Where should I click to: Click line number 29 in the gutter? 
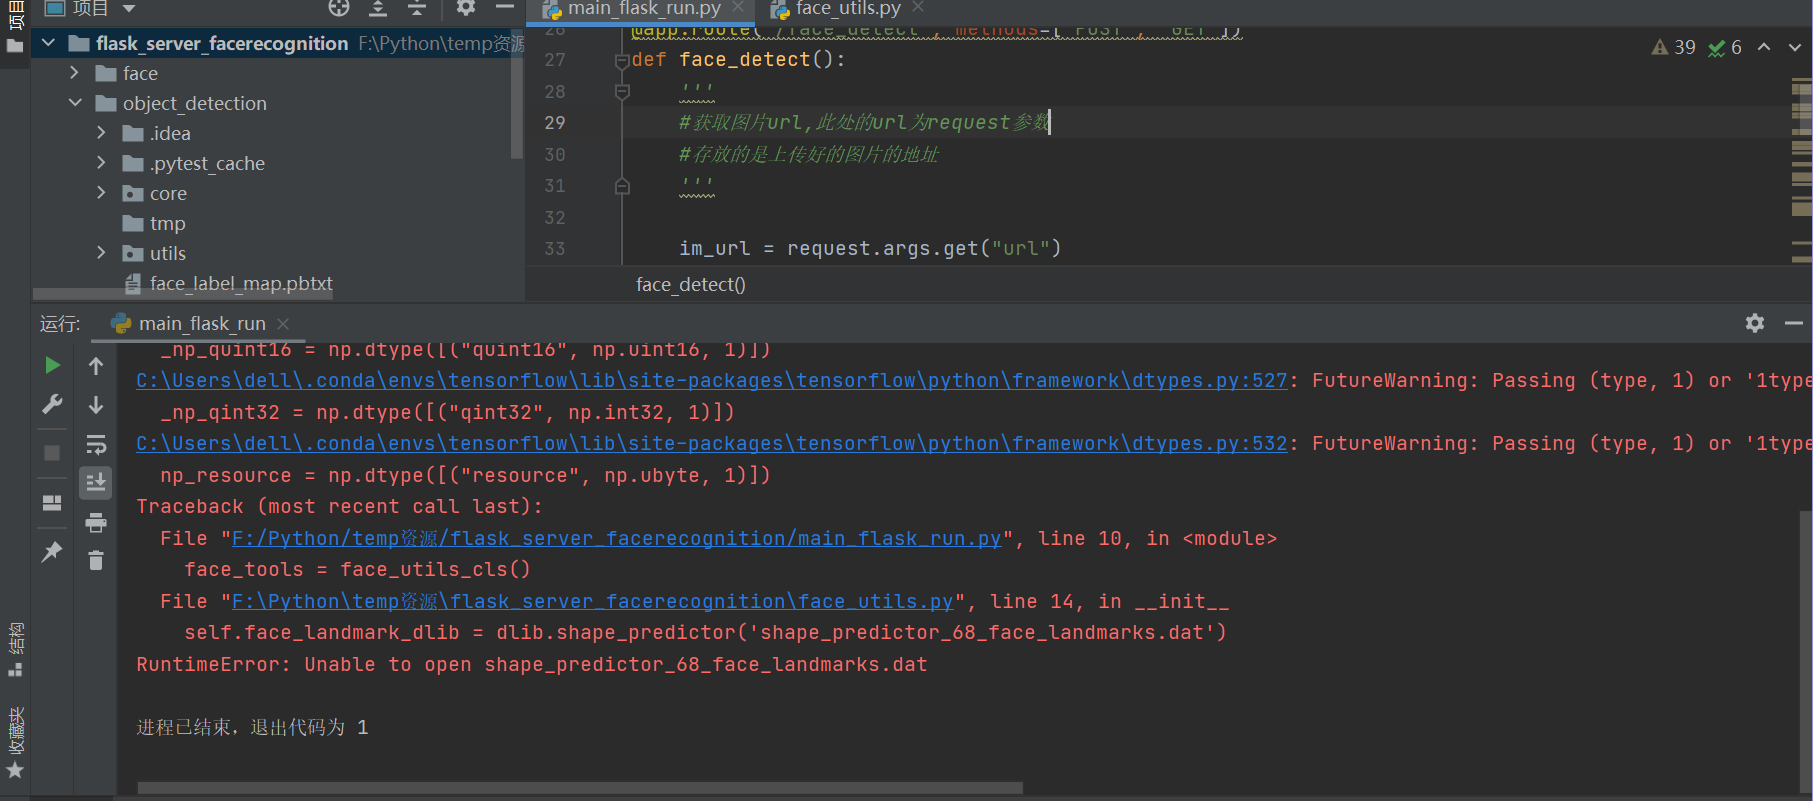tap(555, 122)
